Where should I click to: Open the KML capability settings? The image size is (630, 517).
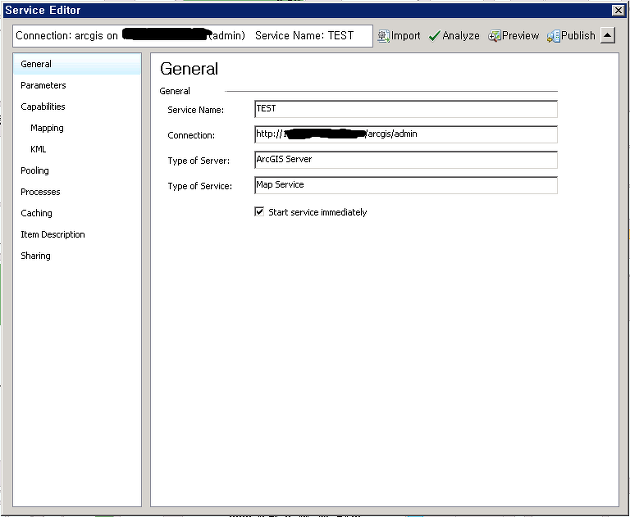38,149
